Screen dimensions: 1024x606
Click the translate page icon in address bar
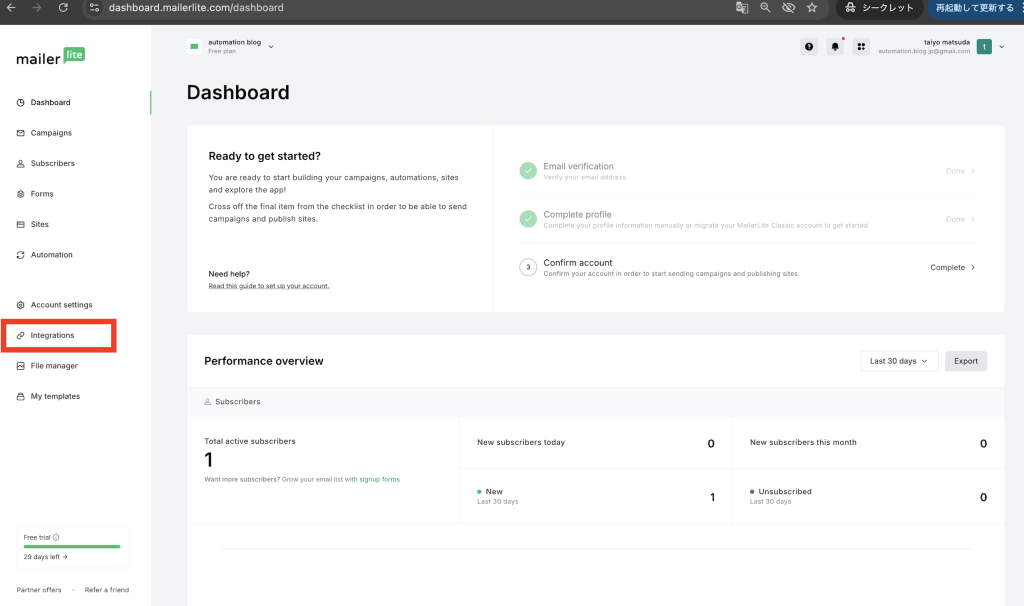click(742, 8)
